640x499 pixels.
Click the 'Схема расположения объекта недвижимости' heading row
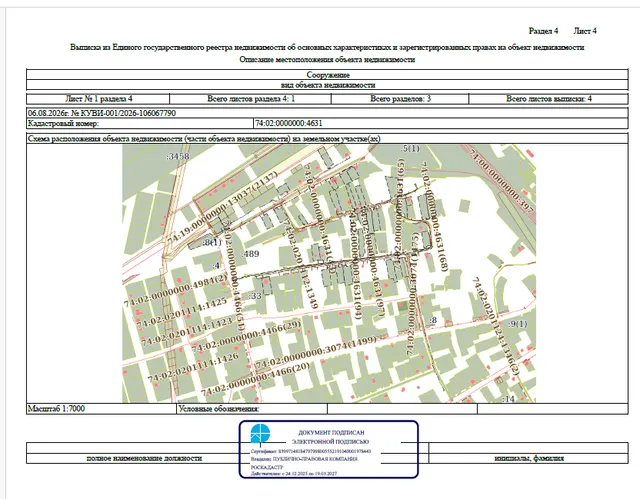pyautogui.click(x=327, y=139)
